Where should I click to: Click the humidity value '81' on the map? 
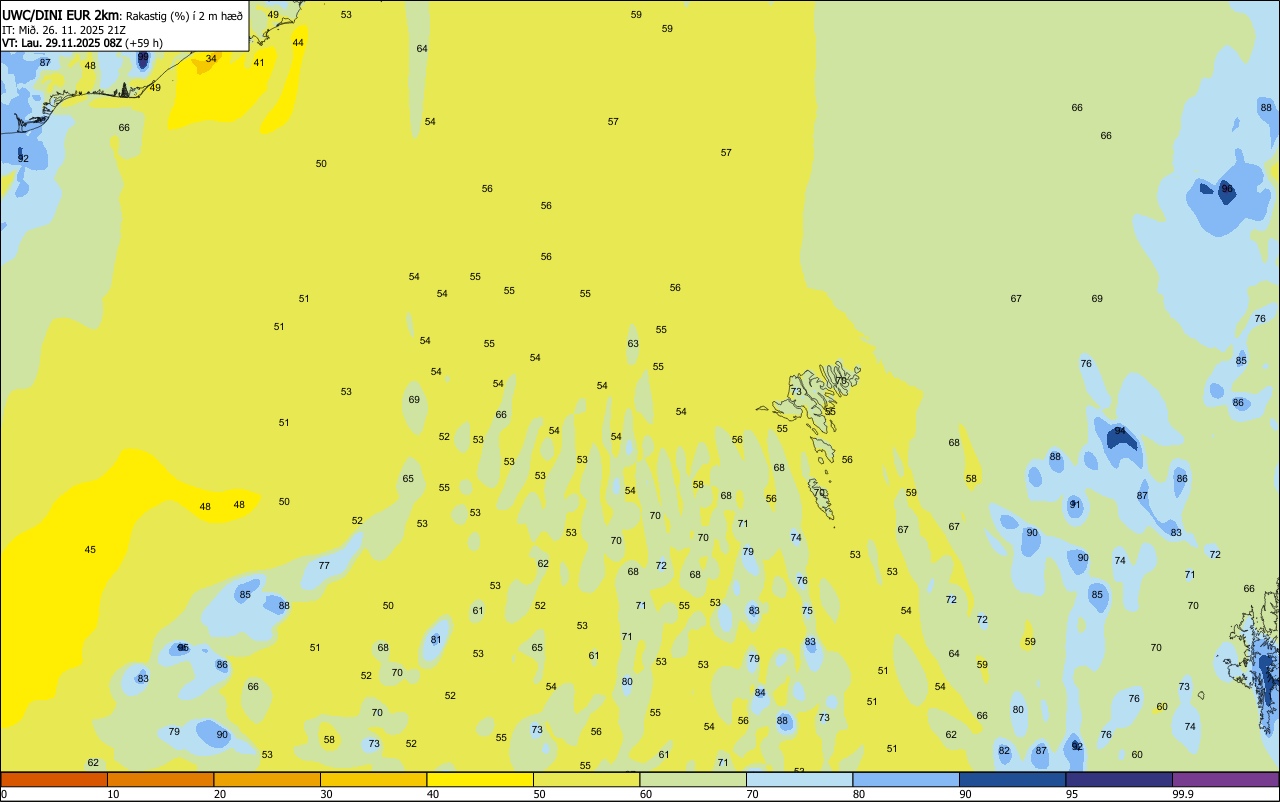(436, 640)
